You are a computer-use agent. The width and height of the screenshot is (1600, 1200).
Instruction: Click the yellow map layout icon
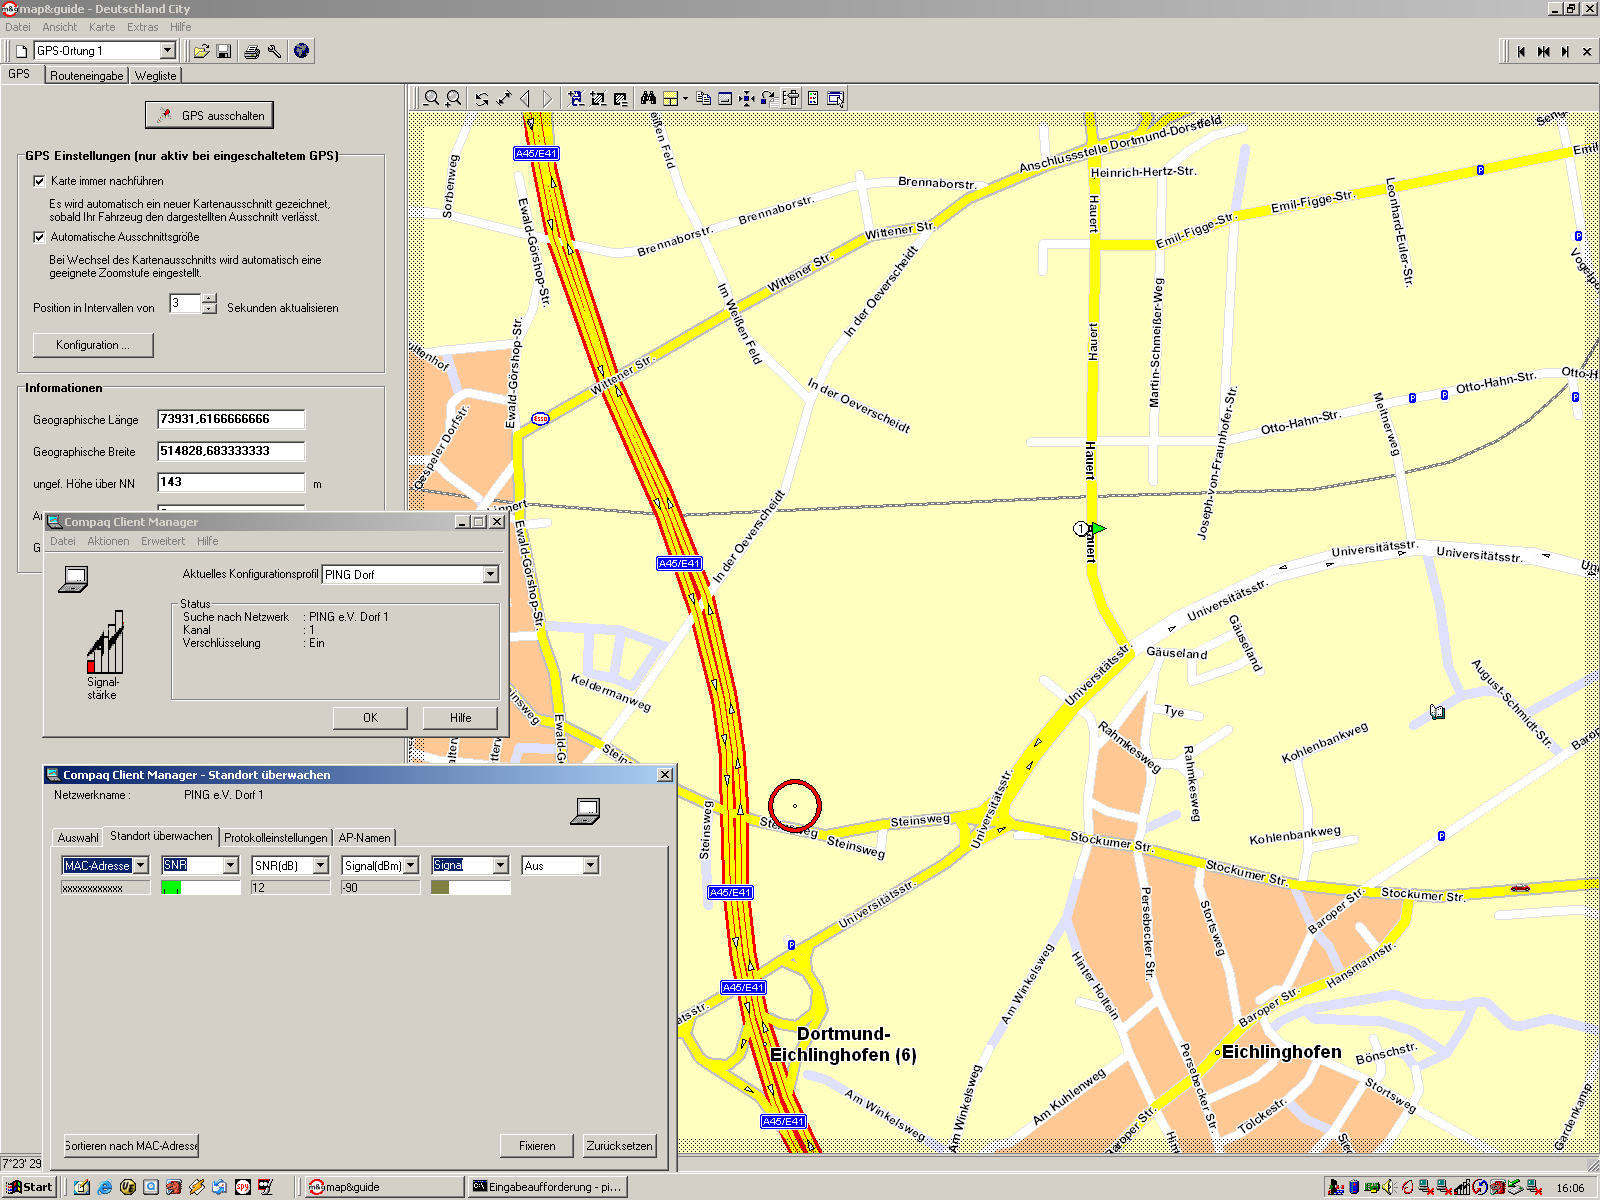[670, 98]
